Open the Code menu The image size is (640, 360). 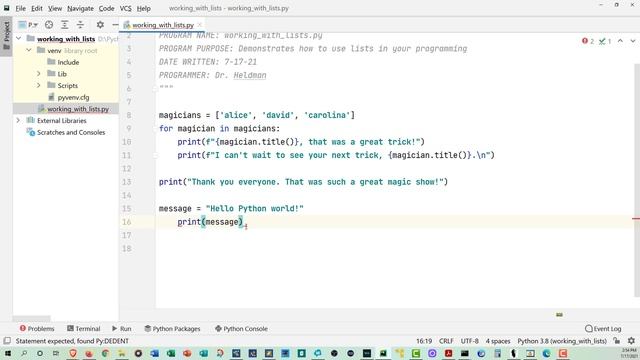[107, 8]
